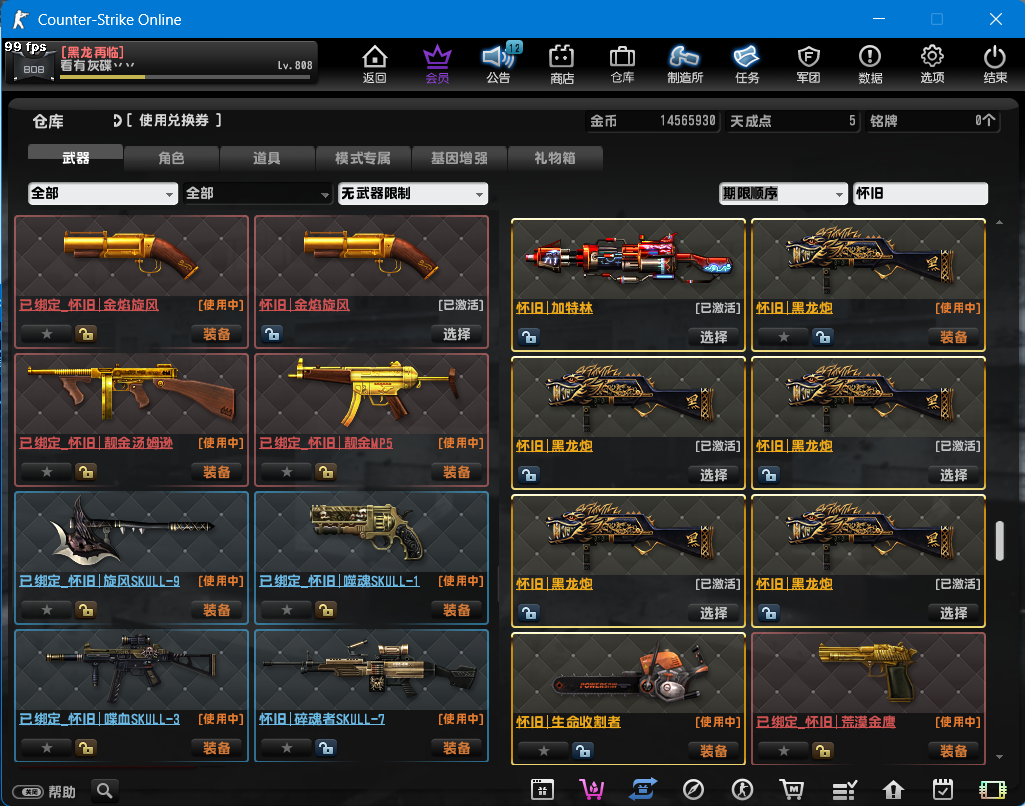Viewport: 1025px width, 806px height.
Task: Toggle favorite star on 生命收割者
Action: point(543,751)
